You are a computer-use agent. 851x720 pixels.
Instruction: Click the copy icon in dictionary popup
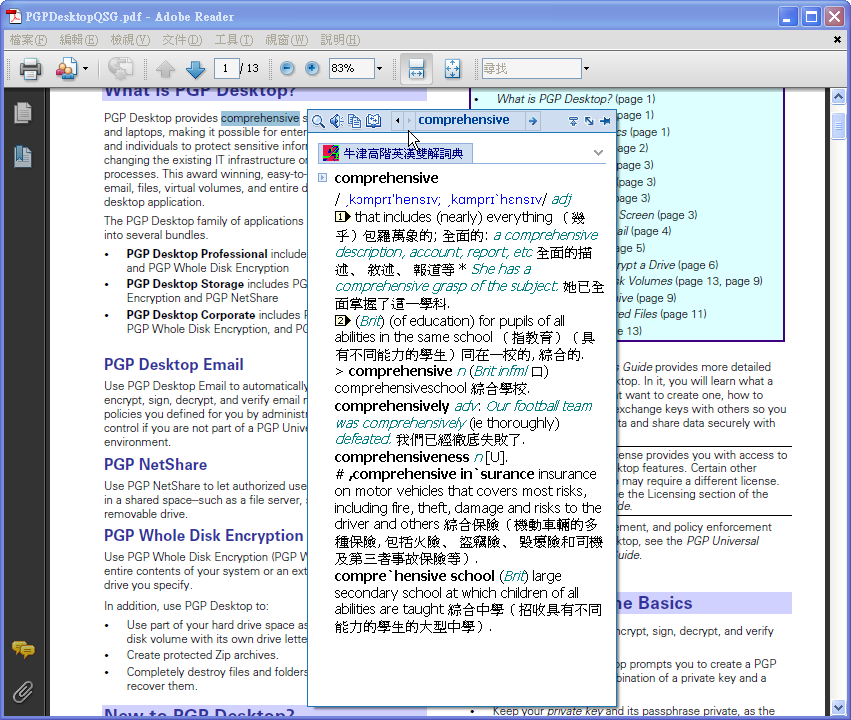pyautogui.click(x=354, y=121)
